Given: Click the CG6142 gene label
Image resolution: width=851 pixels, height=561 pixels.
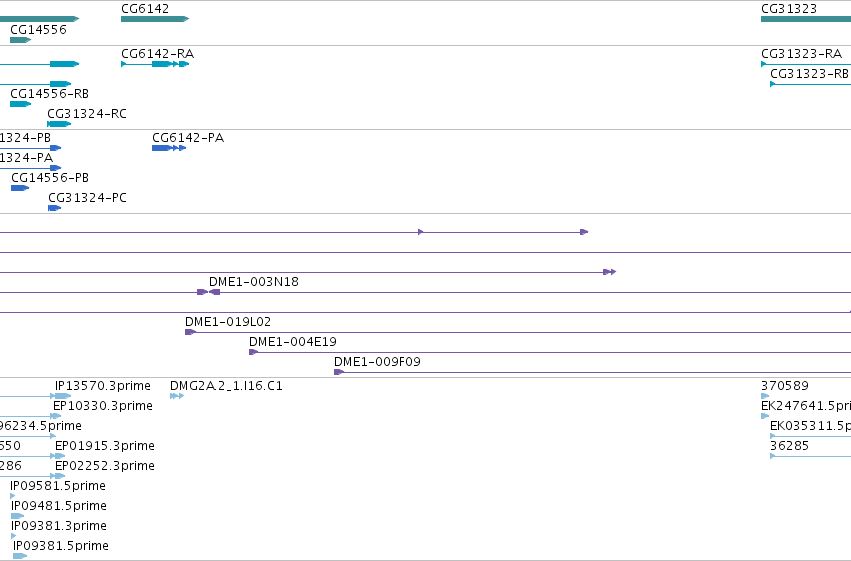Looking at the screenshot, I should point(145,9).
